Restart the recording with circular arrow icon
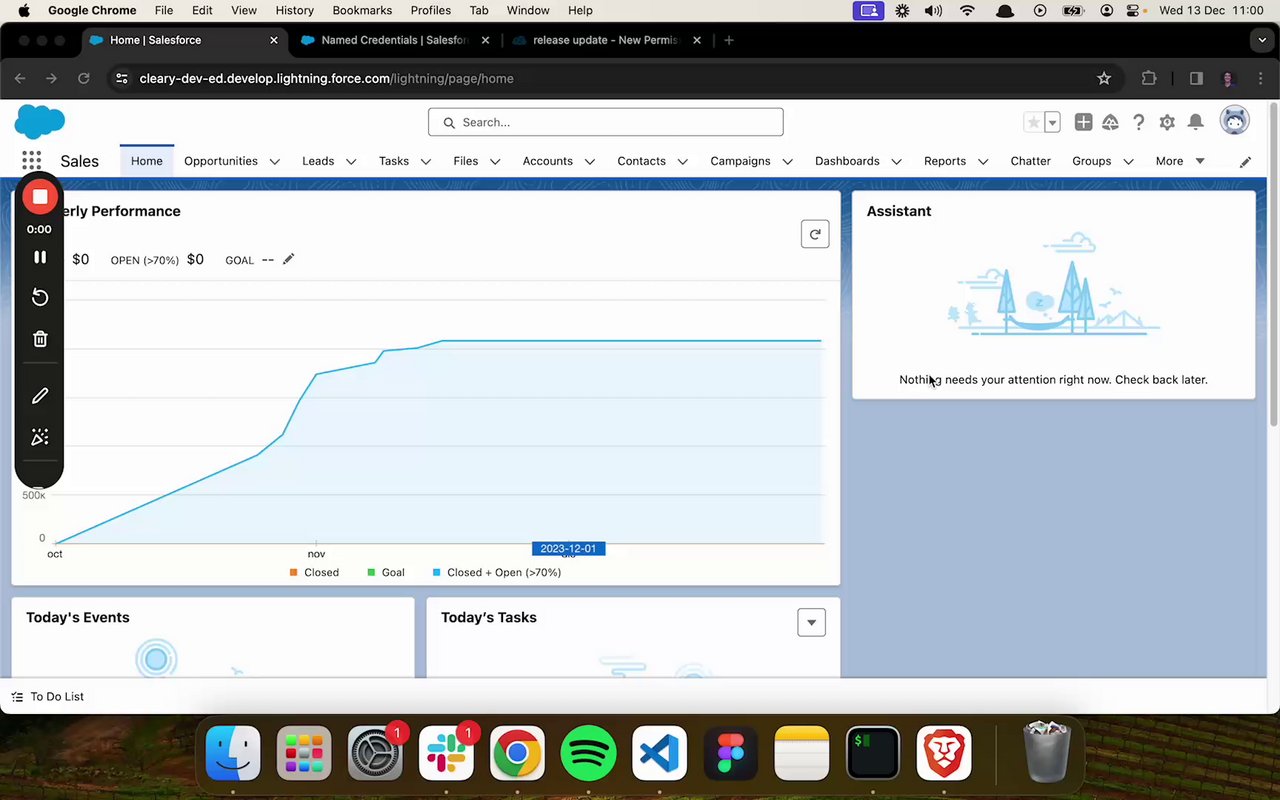Image resolution: width=1280 pixels, height=800 pixels. tap(40, 297)
